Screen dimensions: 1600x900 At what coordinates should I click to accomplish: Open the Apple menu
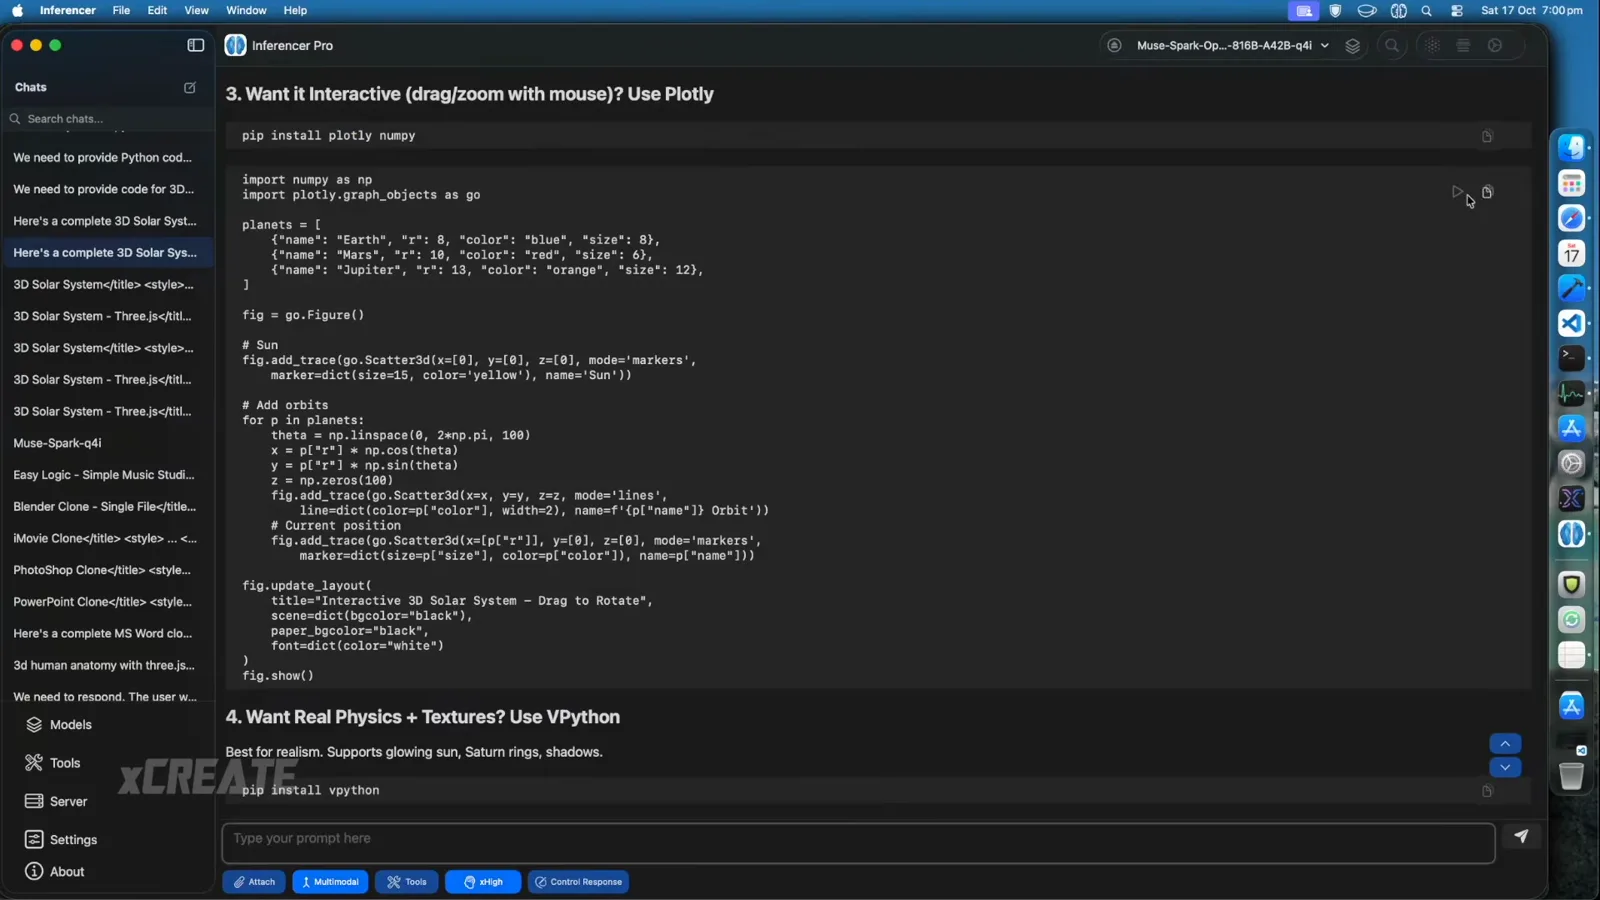click(17, 11)
